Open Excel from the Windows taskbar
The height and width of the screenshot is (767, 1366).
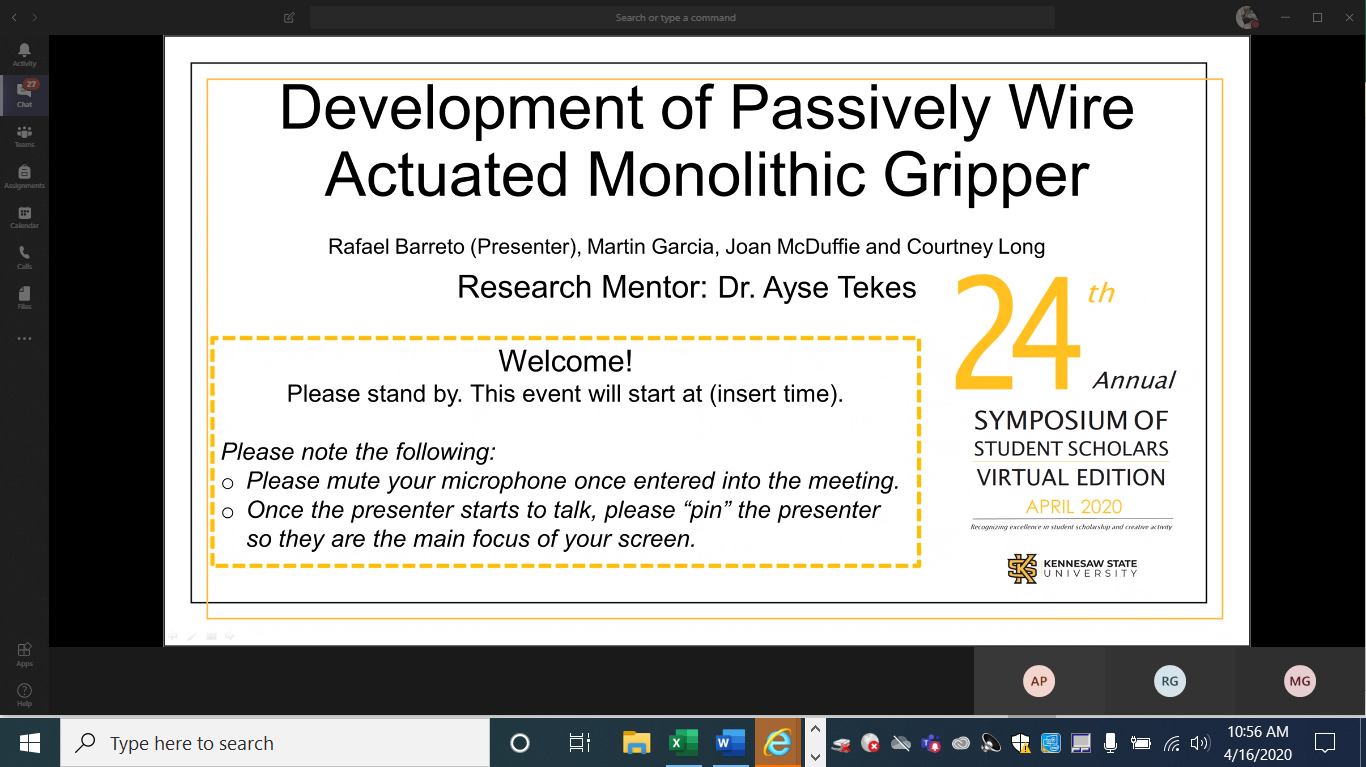683,743
